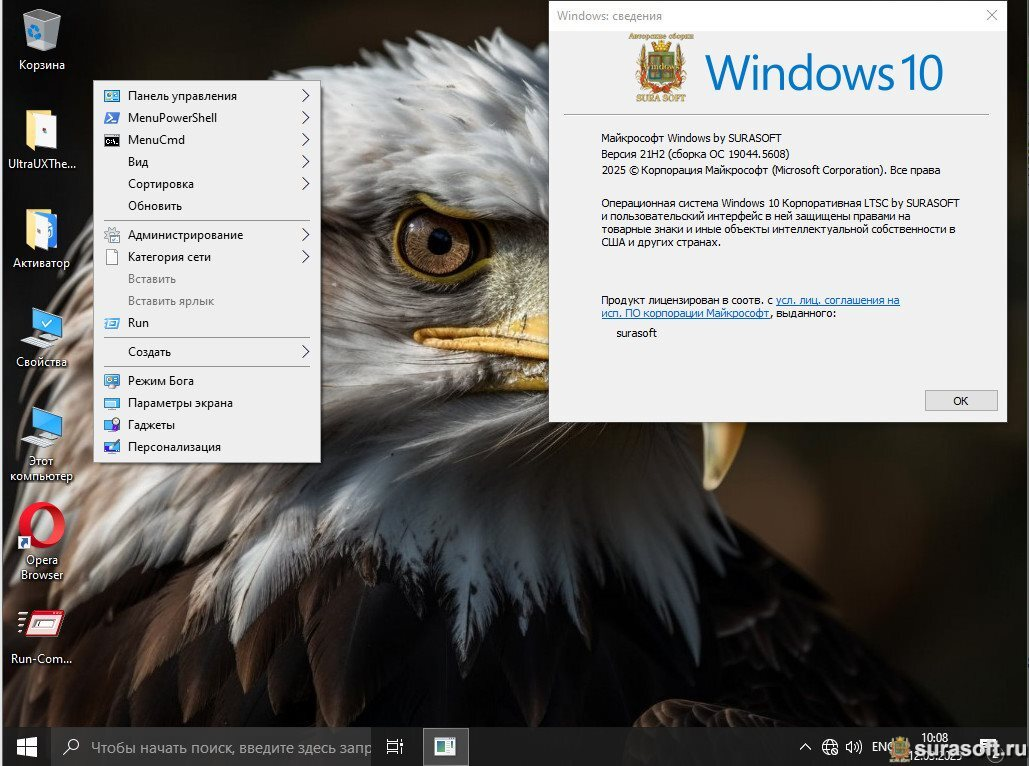The image size is (1029, 766).
Task: Choose Режим Бога menu entry
Action: pos(161,381)
